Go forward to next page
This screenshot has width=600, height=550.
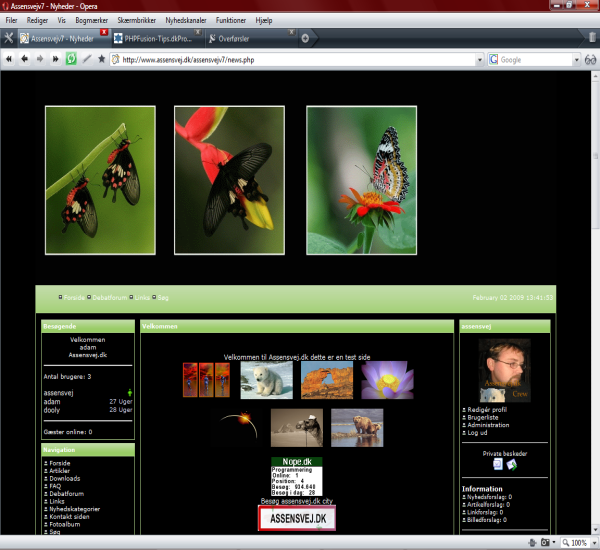tap(40, 59)
